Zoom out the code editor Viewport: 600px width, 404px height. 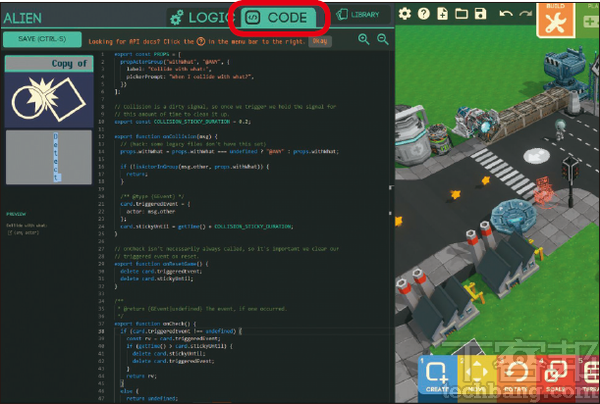point(383,39)
